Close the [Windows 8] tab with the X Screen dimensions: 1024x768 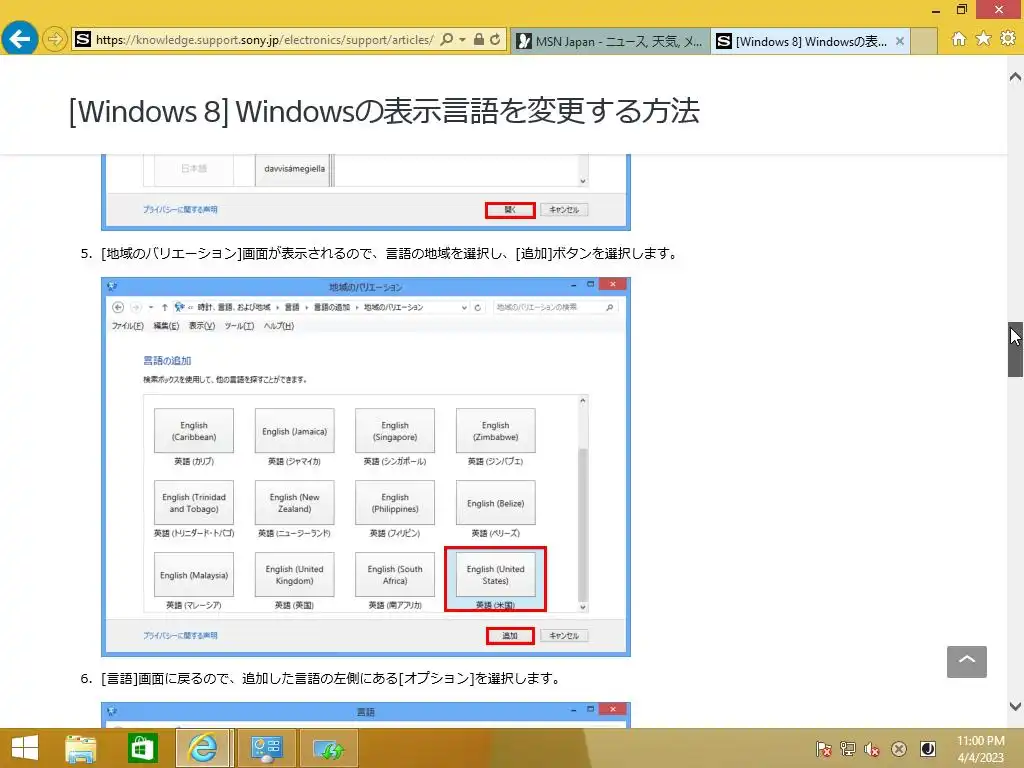click(x=900, y=41)
